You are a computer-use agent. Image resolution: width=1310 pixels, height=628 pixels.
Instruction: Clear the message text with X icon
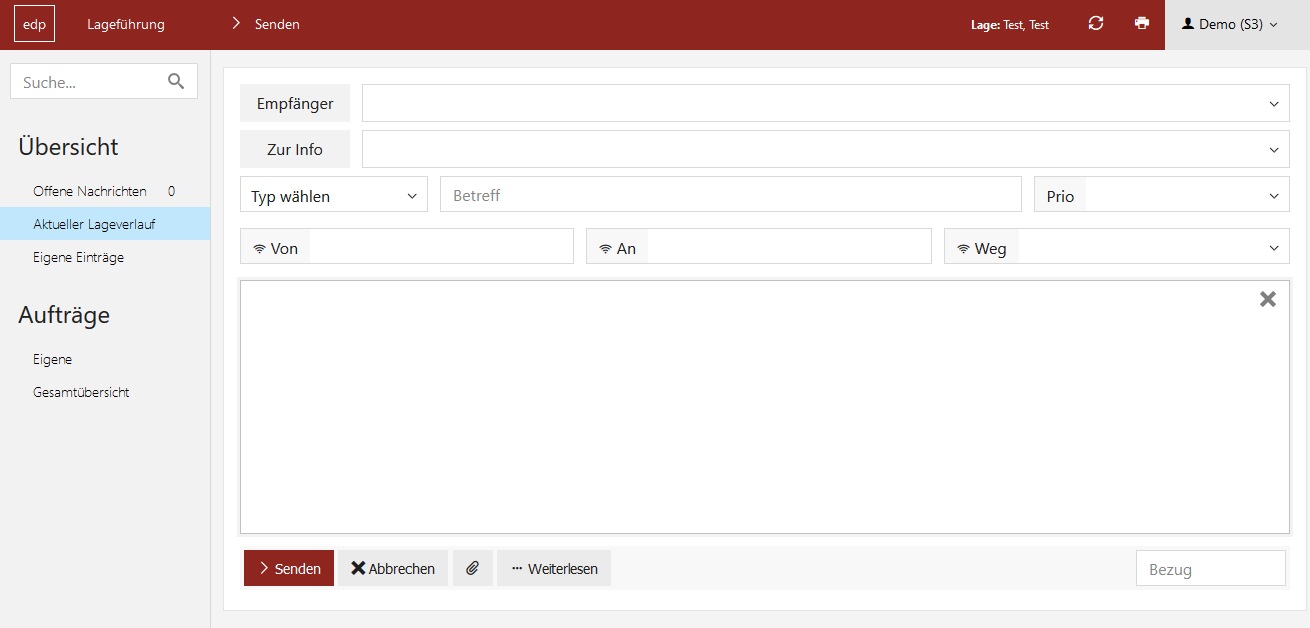[1268, 299]
